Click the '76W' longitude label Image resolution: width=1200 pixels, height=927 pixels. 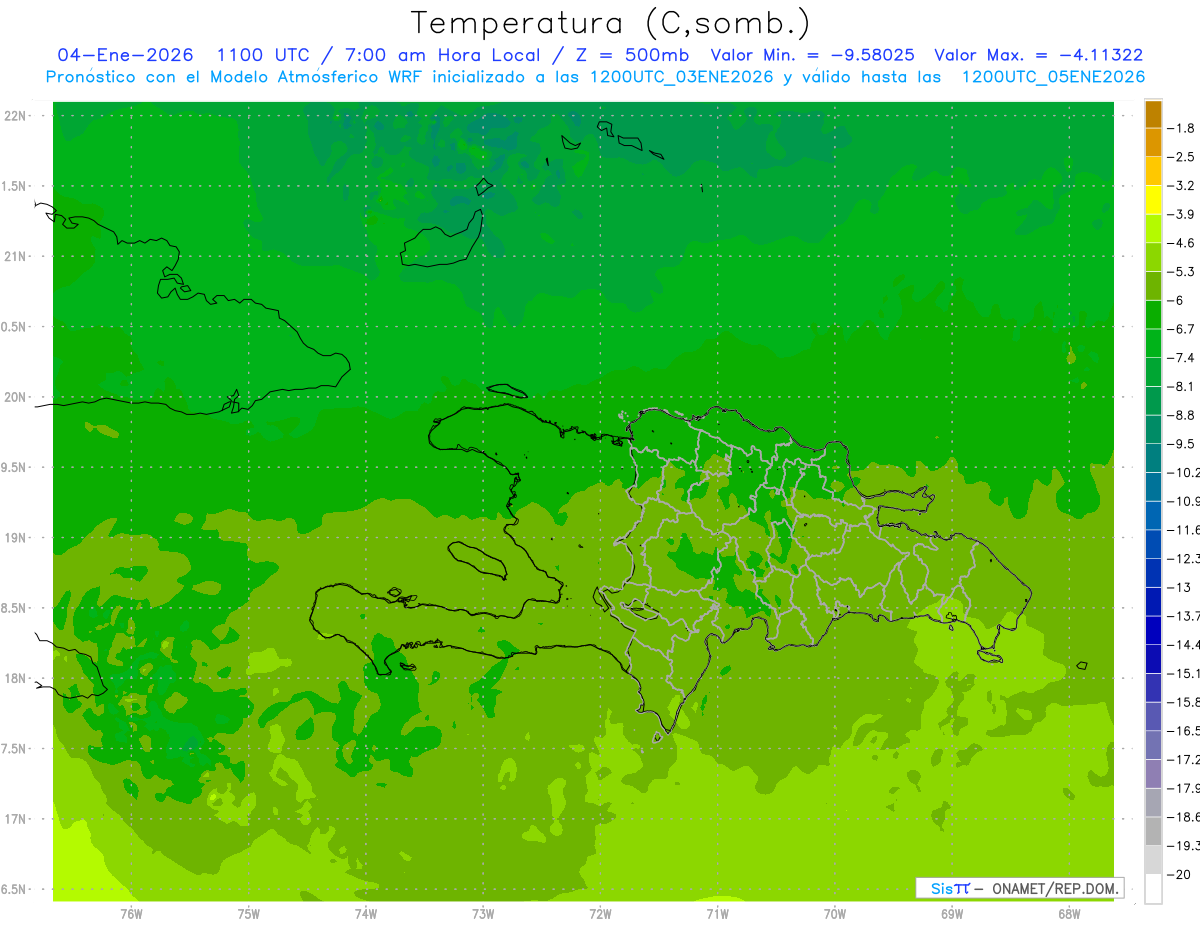pyautogui.click(x=131, y=913)
